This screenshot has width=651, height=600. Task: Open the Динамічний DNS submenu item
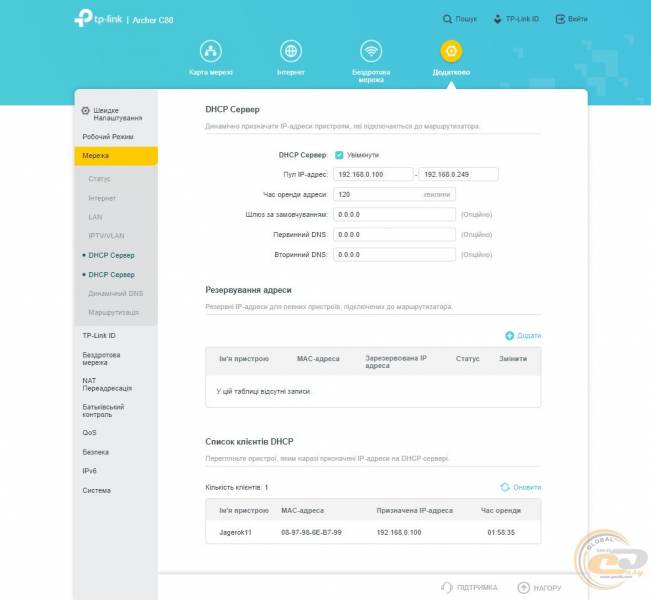coord(115,294)
